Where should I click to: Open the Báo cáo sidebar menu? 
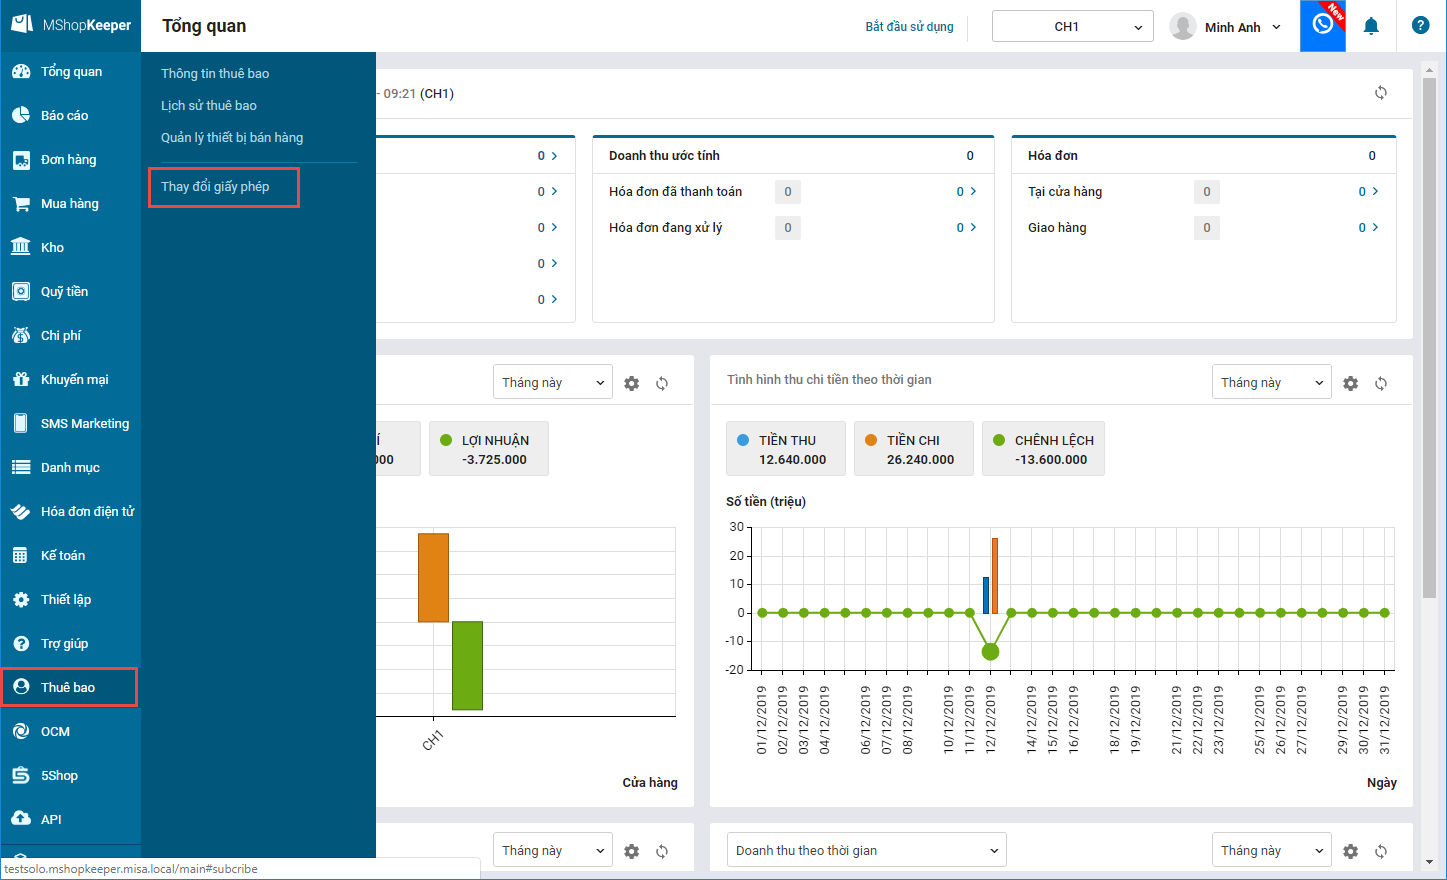[x=64, y=115]
